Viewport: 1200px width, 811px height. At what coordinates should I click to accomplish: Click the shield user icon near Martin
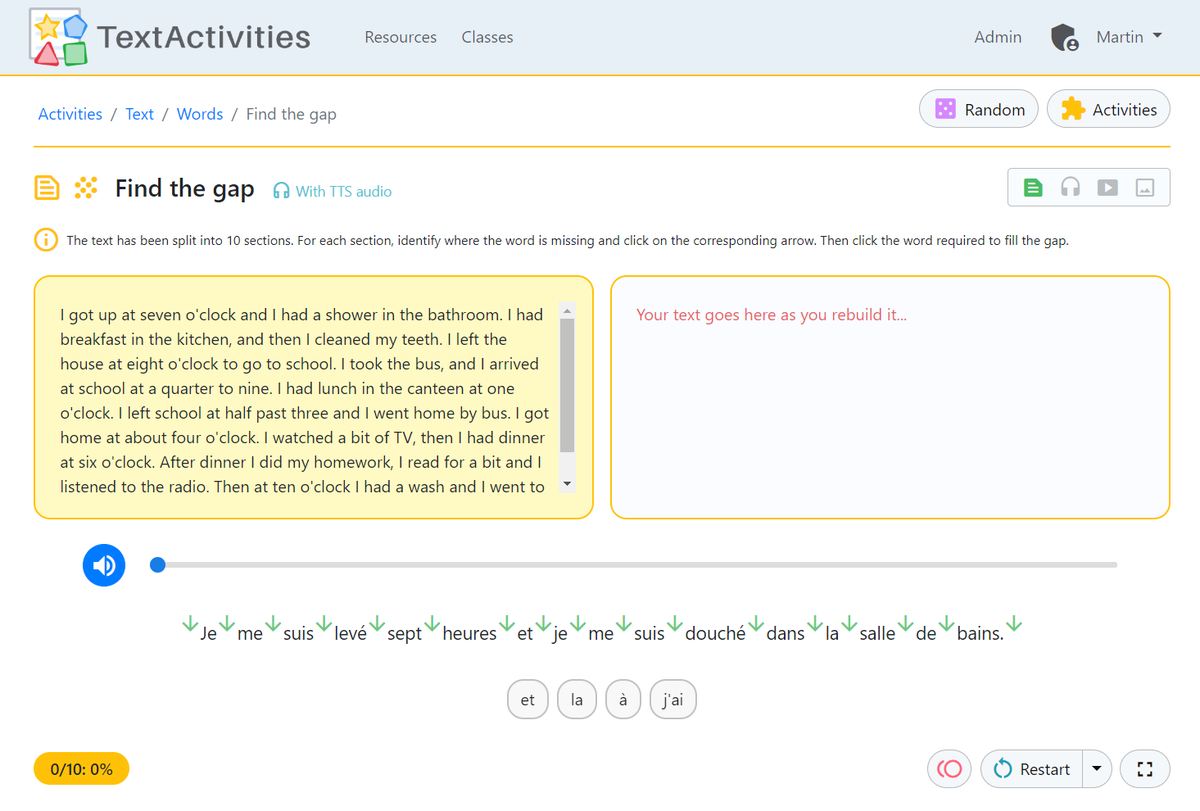tap(1065, 38)
